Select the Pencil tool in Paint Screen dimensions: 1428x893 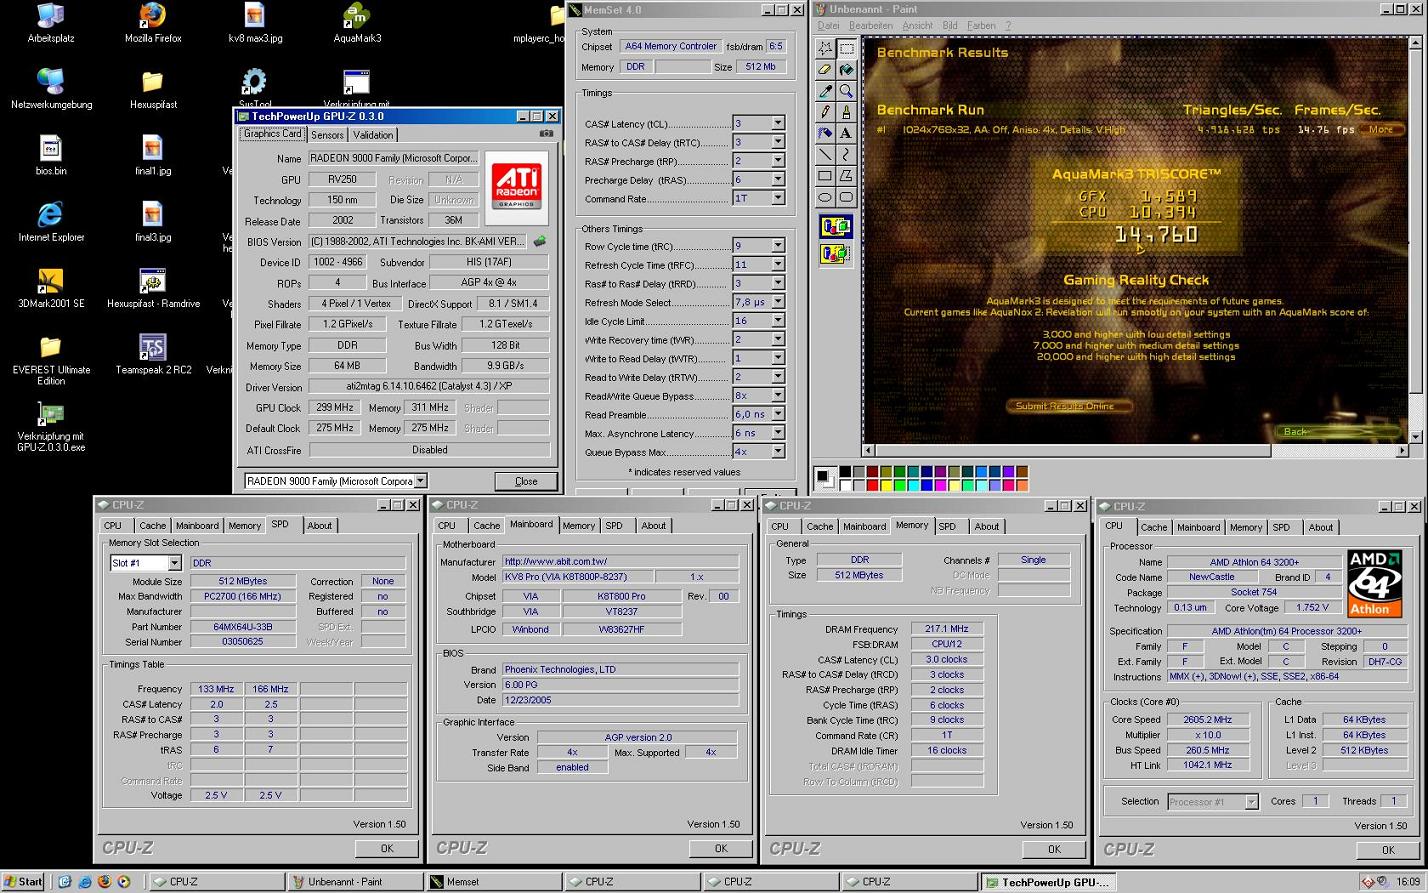[x=825, y=112]
